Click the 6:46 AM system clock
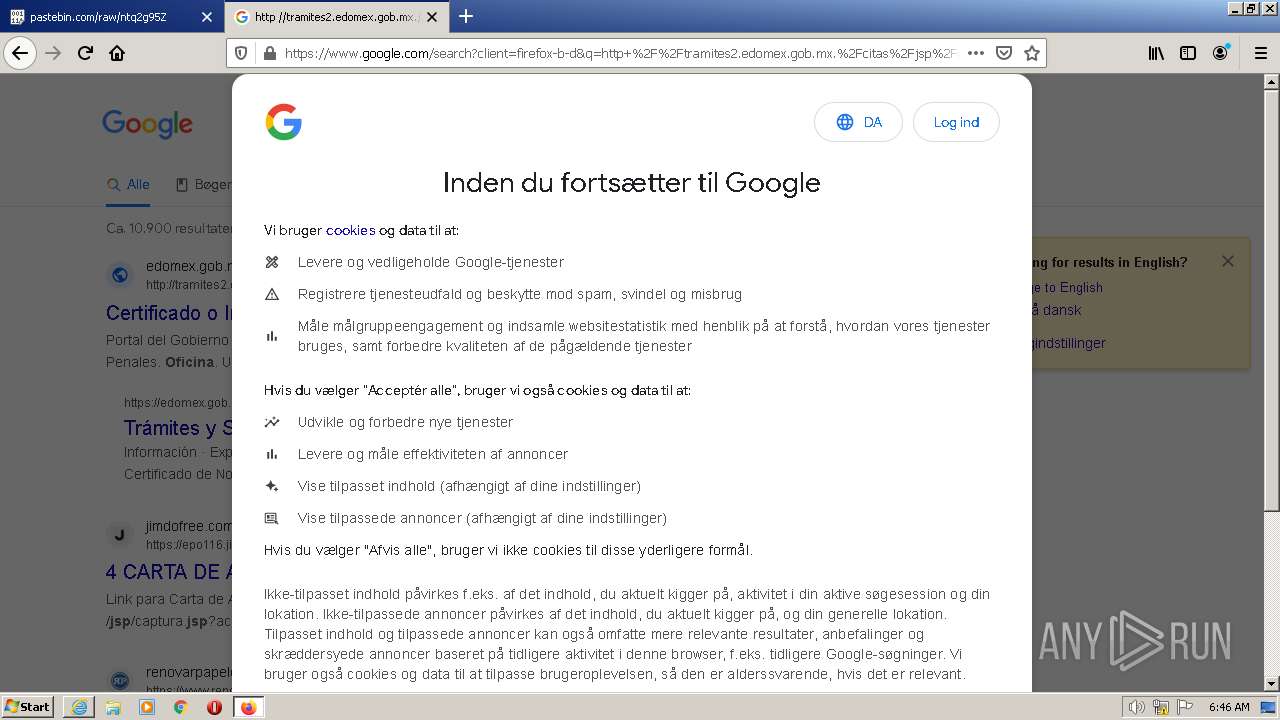Screen dimensions: 1280x720 click(x=1229, y=707)
